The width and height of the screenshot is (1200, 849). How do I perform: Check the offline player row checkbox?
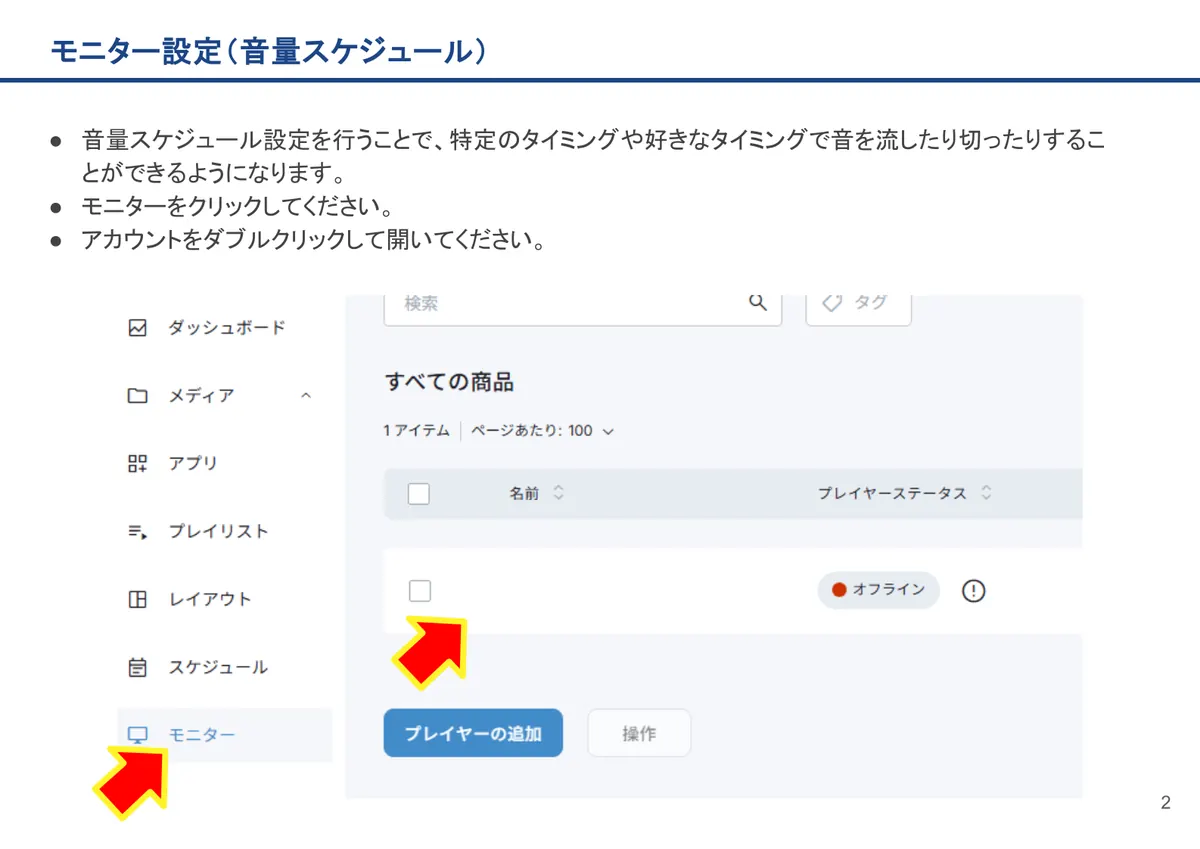pos(420,591)
